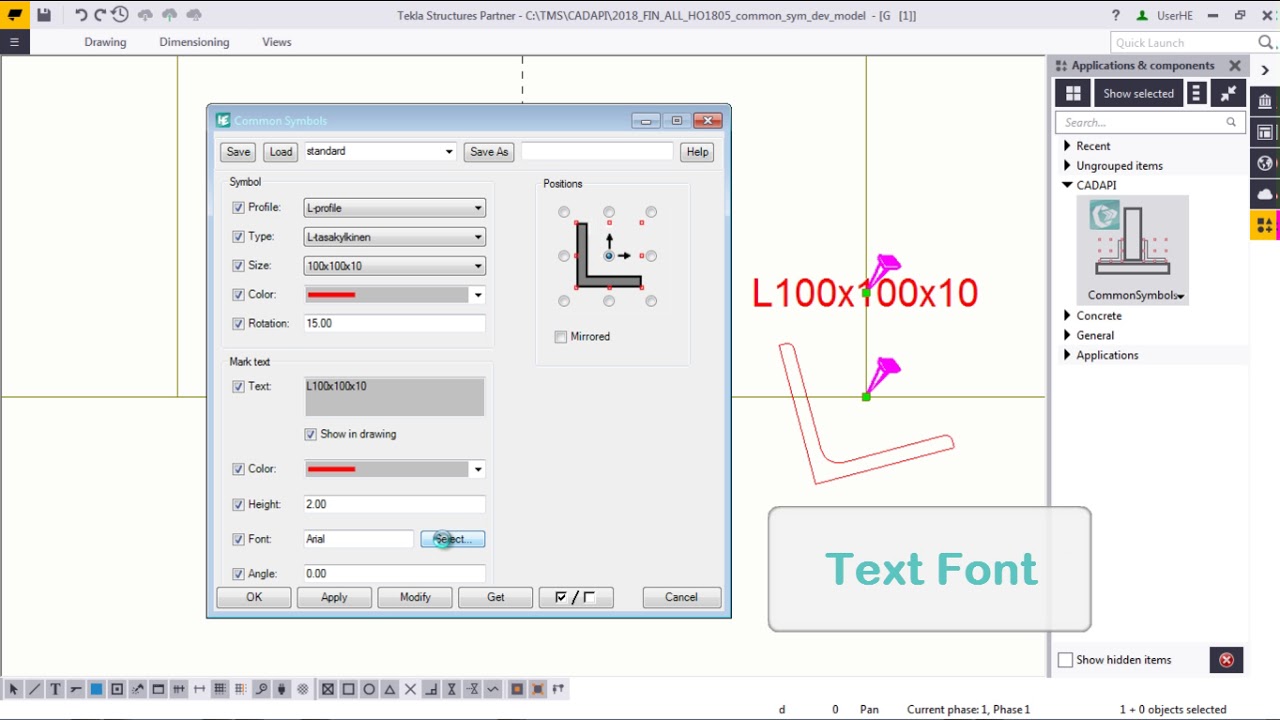Uncheck the Height checkbox
The image size is (1280, 720).
point(238,505)
